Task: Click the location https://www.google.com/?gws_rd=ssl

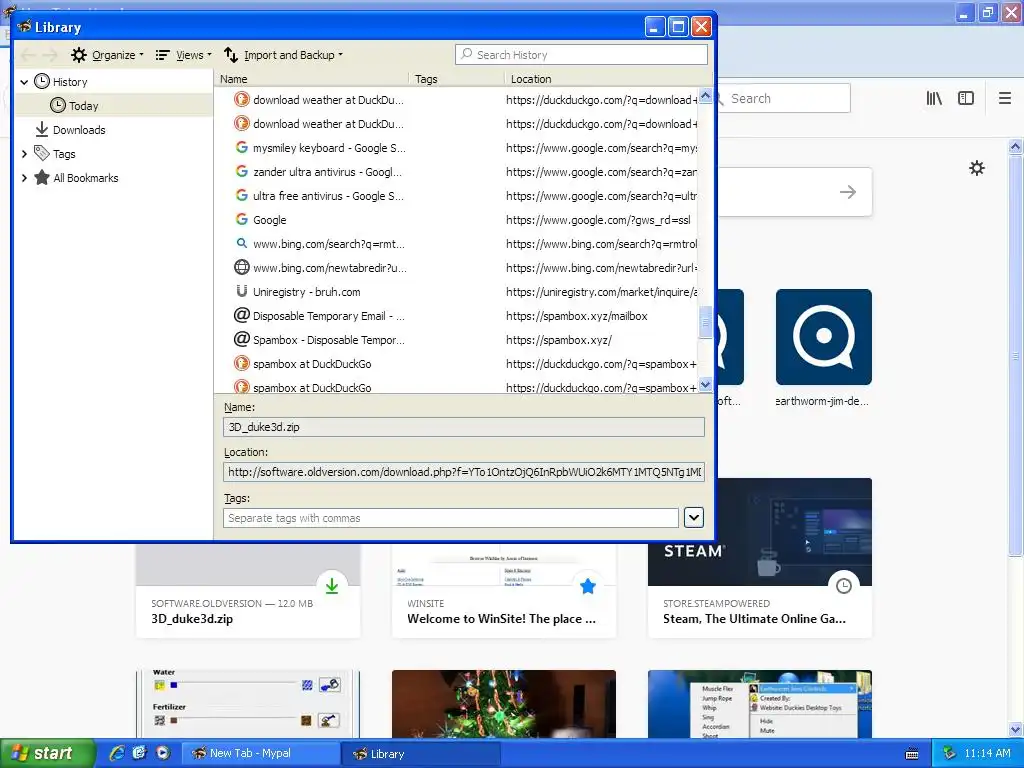Action: pyautogui.click(x=598, y=220)
